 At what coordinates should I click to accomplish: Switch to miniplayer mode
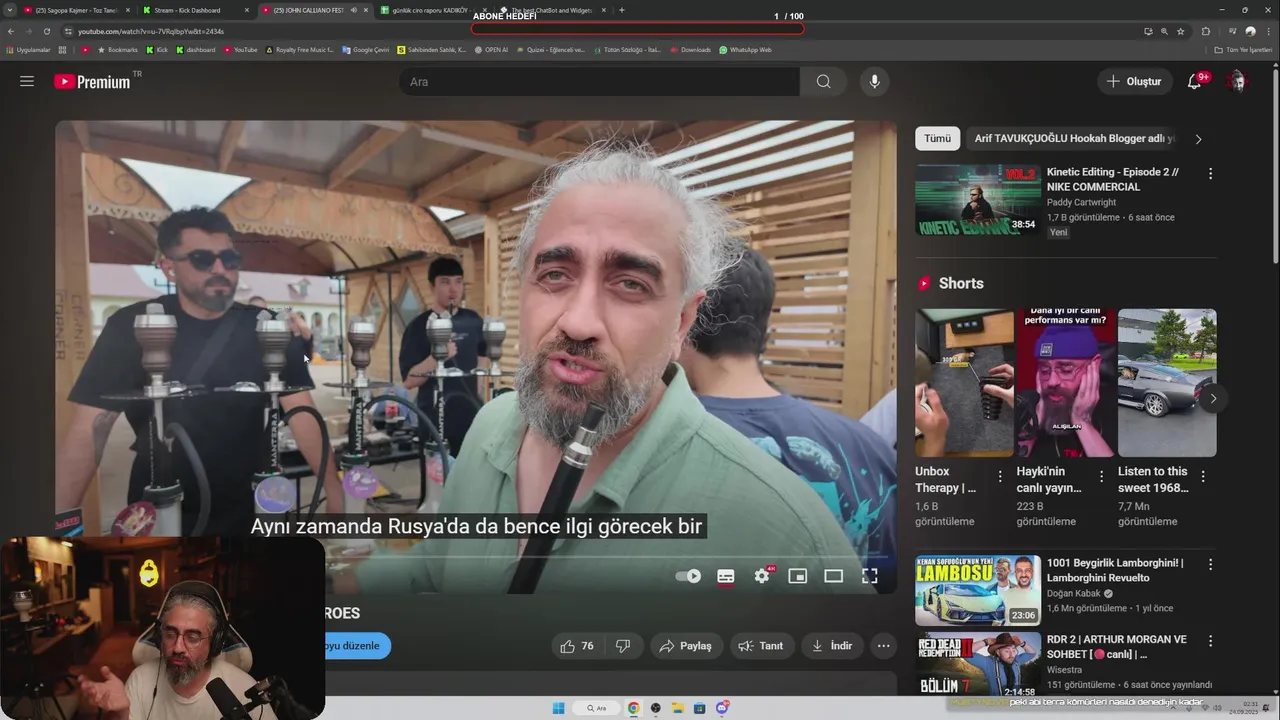pyautogui.click(x=797, y=576)
